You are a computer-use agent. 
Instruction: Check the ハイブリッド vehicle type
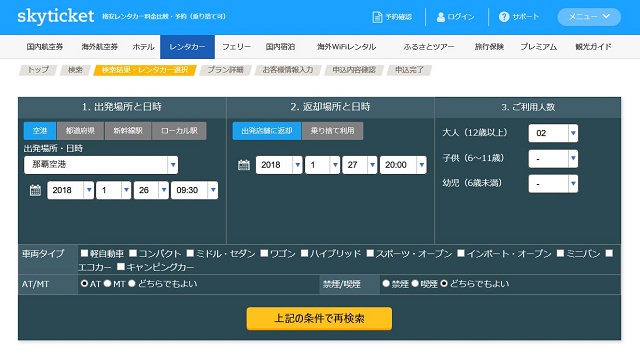(x=304, y=253)
